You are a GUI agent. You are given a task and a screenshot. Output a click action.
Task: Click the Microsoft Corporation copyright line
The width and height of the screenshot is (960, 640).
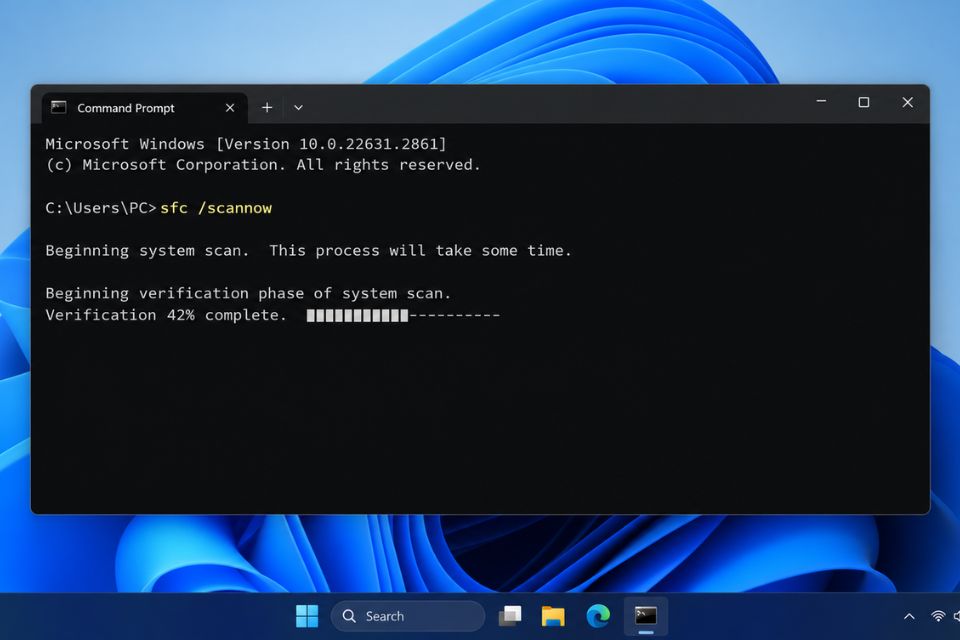tap(263, 165)
